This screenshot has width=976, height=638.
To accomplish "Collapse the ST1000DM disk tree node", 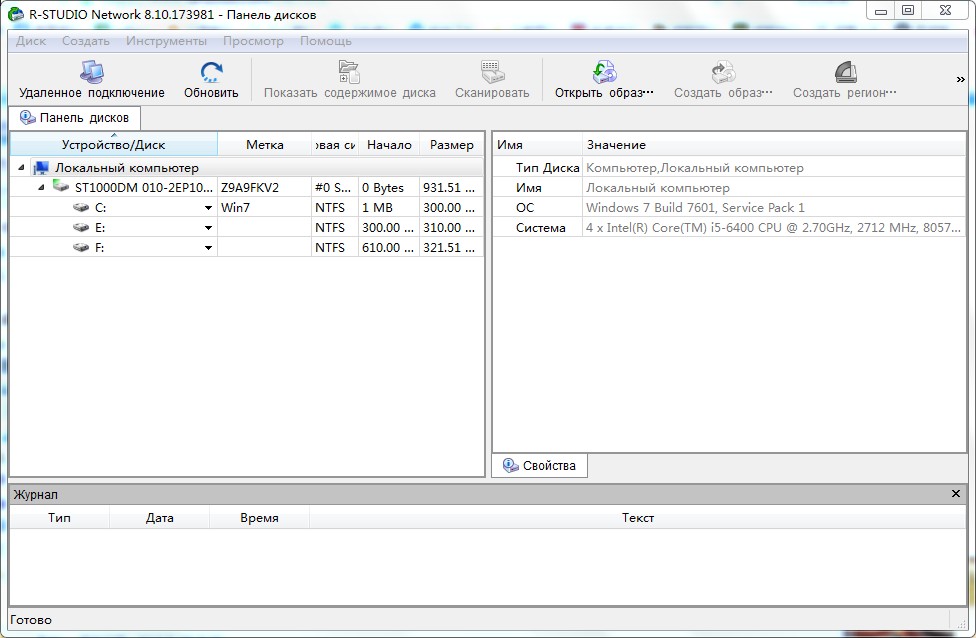I will 41,187.
